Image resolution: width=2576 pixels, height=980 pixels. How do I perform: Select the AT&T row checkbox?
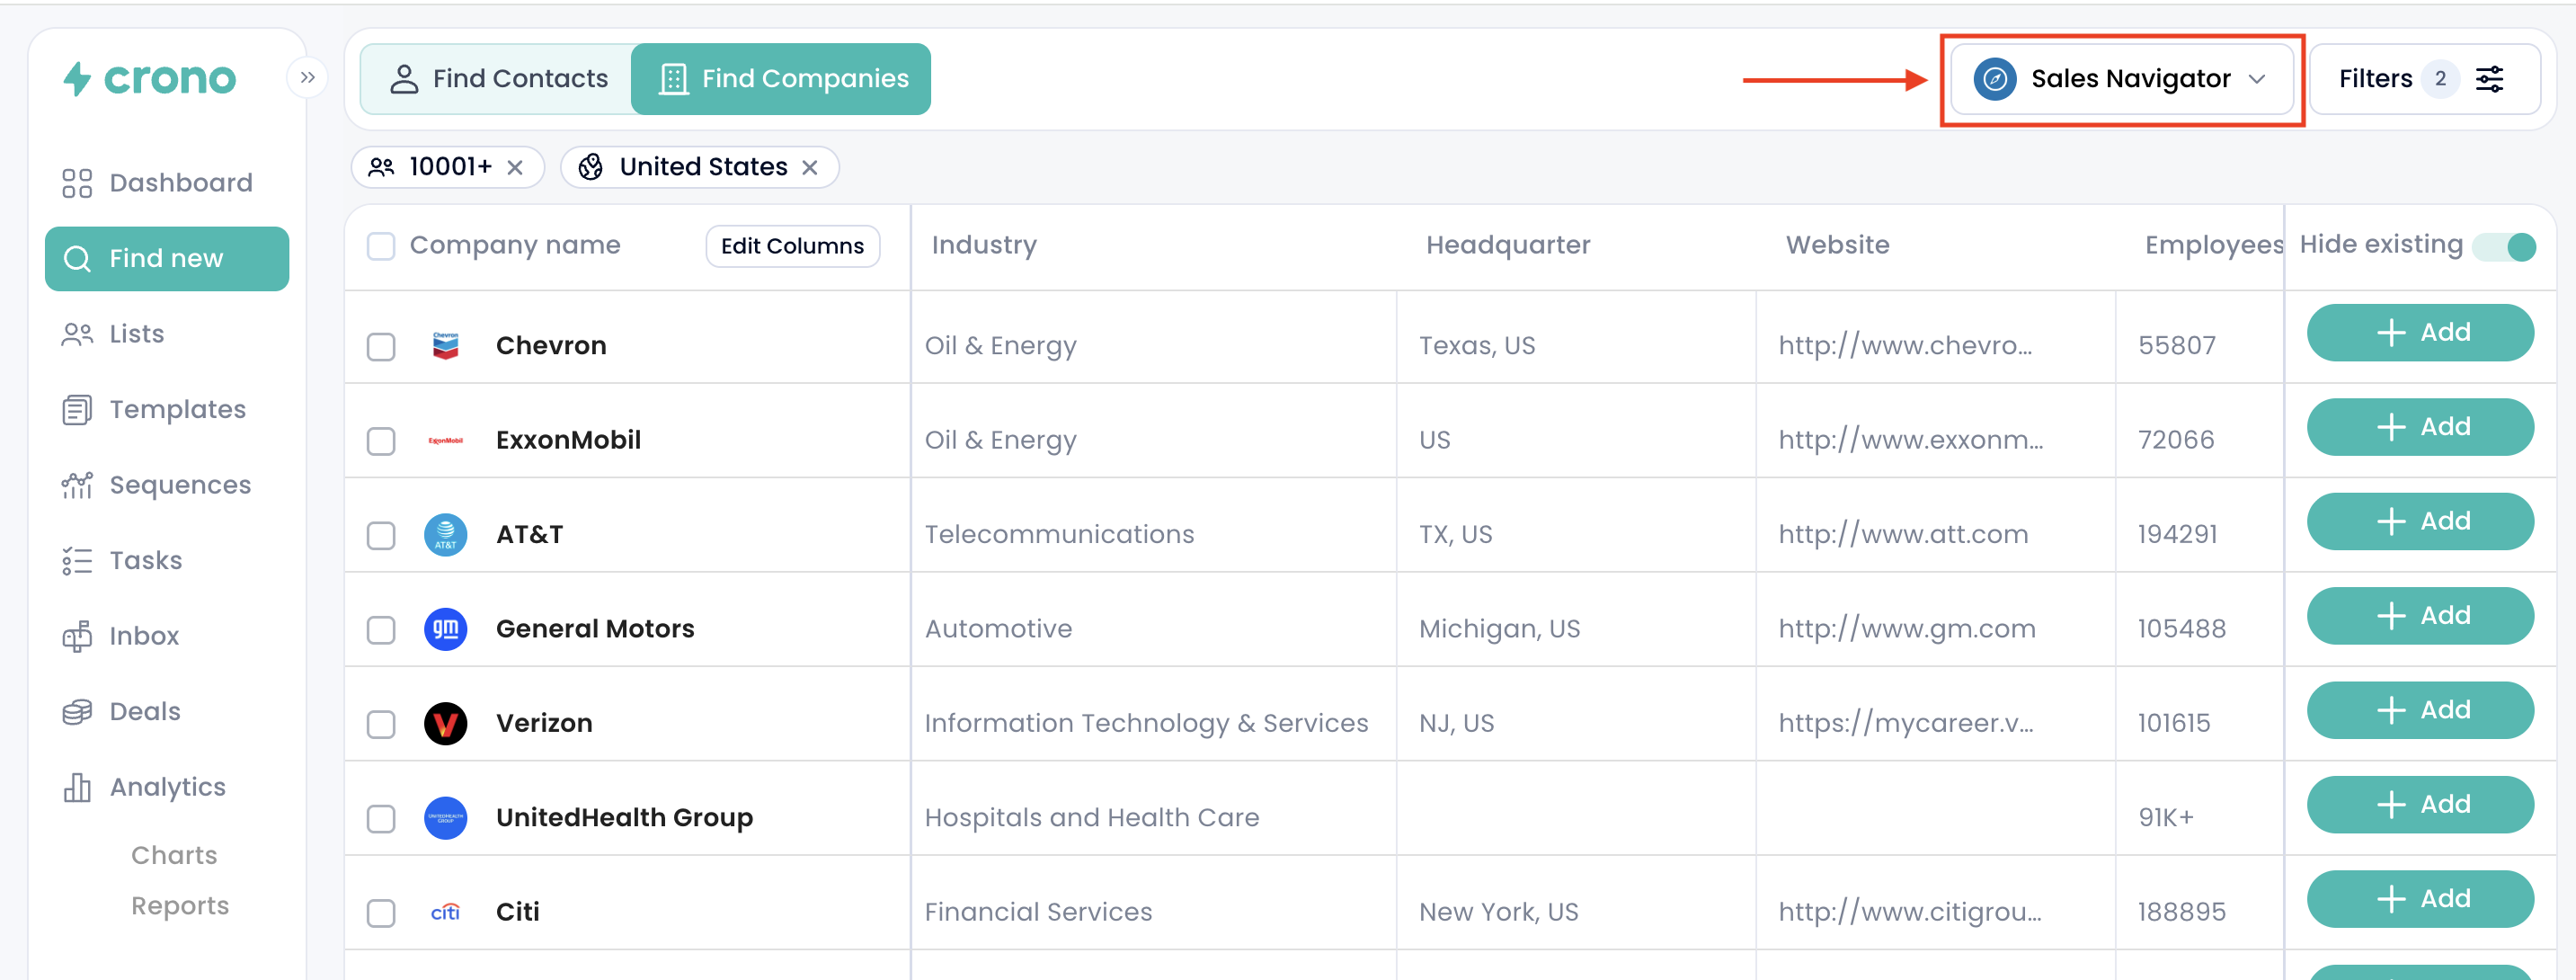click(x=381, y=536)
